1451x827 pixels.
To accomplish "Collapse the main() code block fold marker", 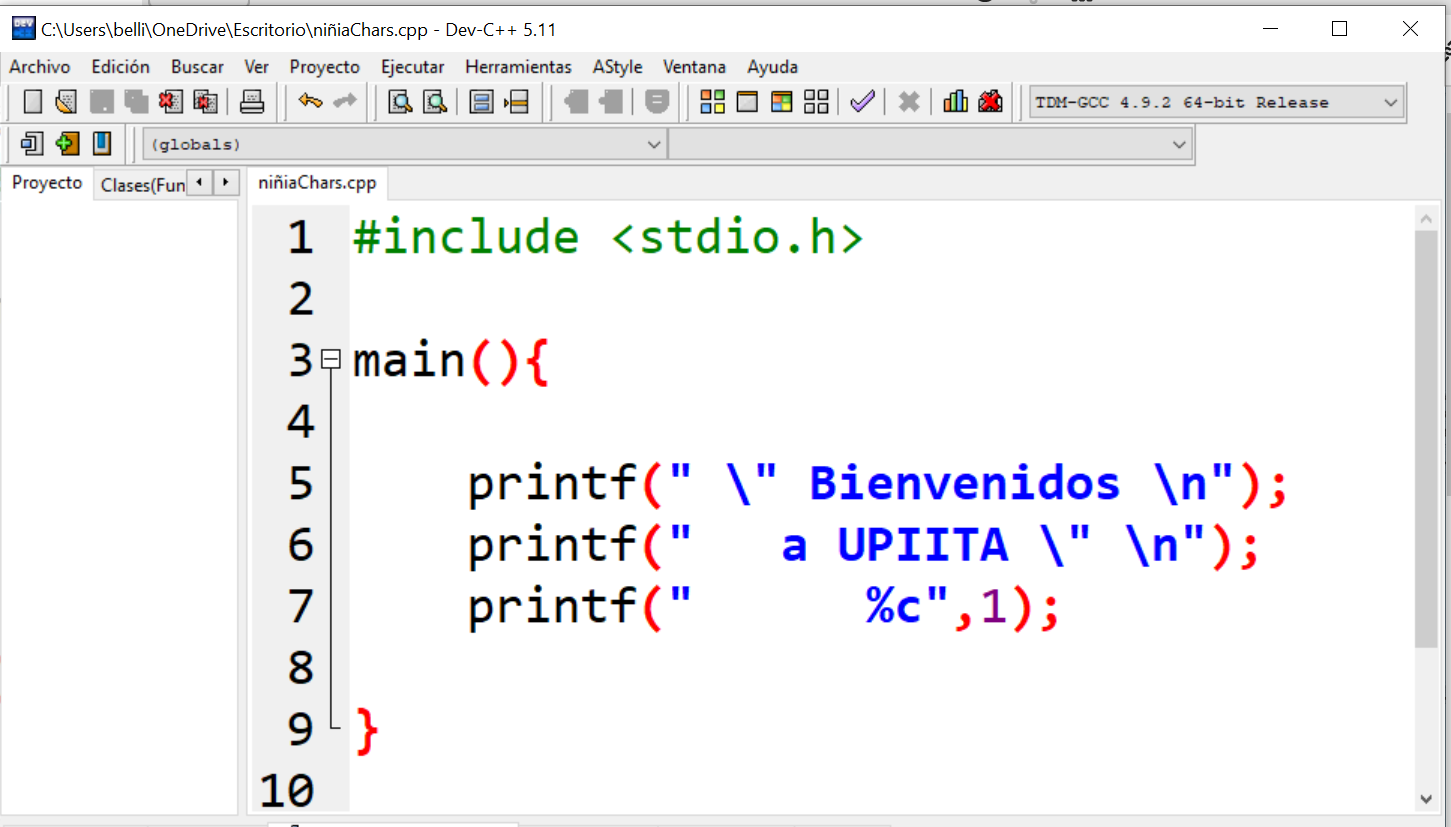I will 332,358.
